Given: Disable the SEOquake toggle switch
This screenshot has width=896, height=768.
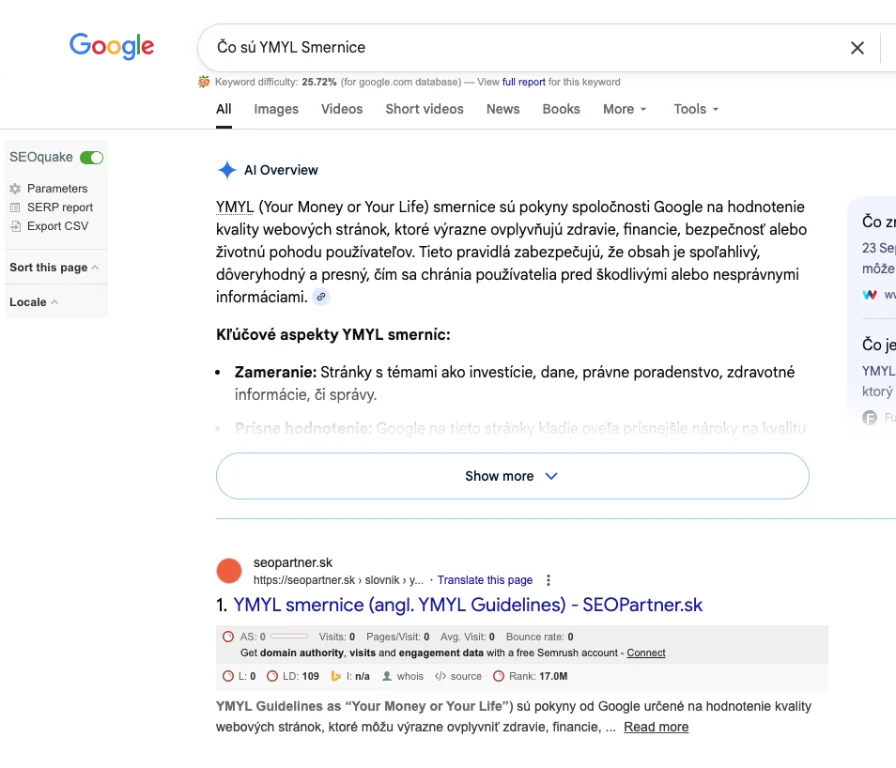Looking at the screenshot, I should (92, 157).
